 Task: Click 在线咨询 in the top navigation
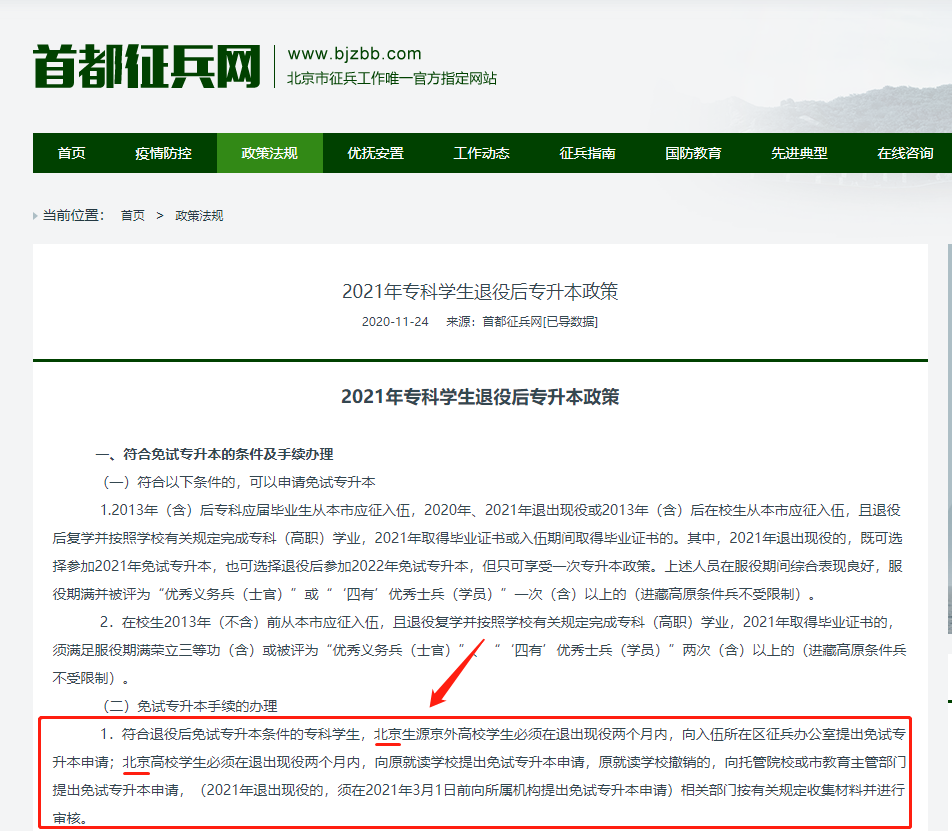pyautogui.click(x=905, y=153)
